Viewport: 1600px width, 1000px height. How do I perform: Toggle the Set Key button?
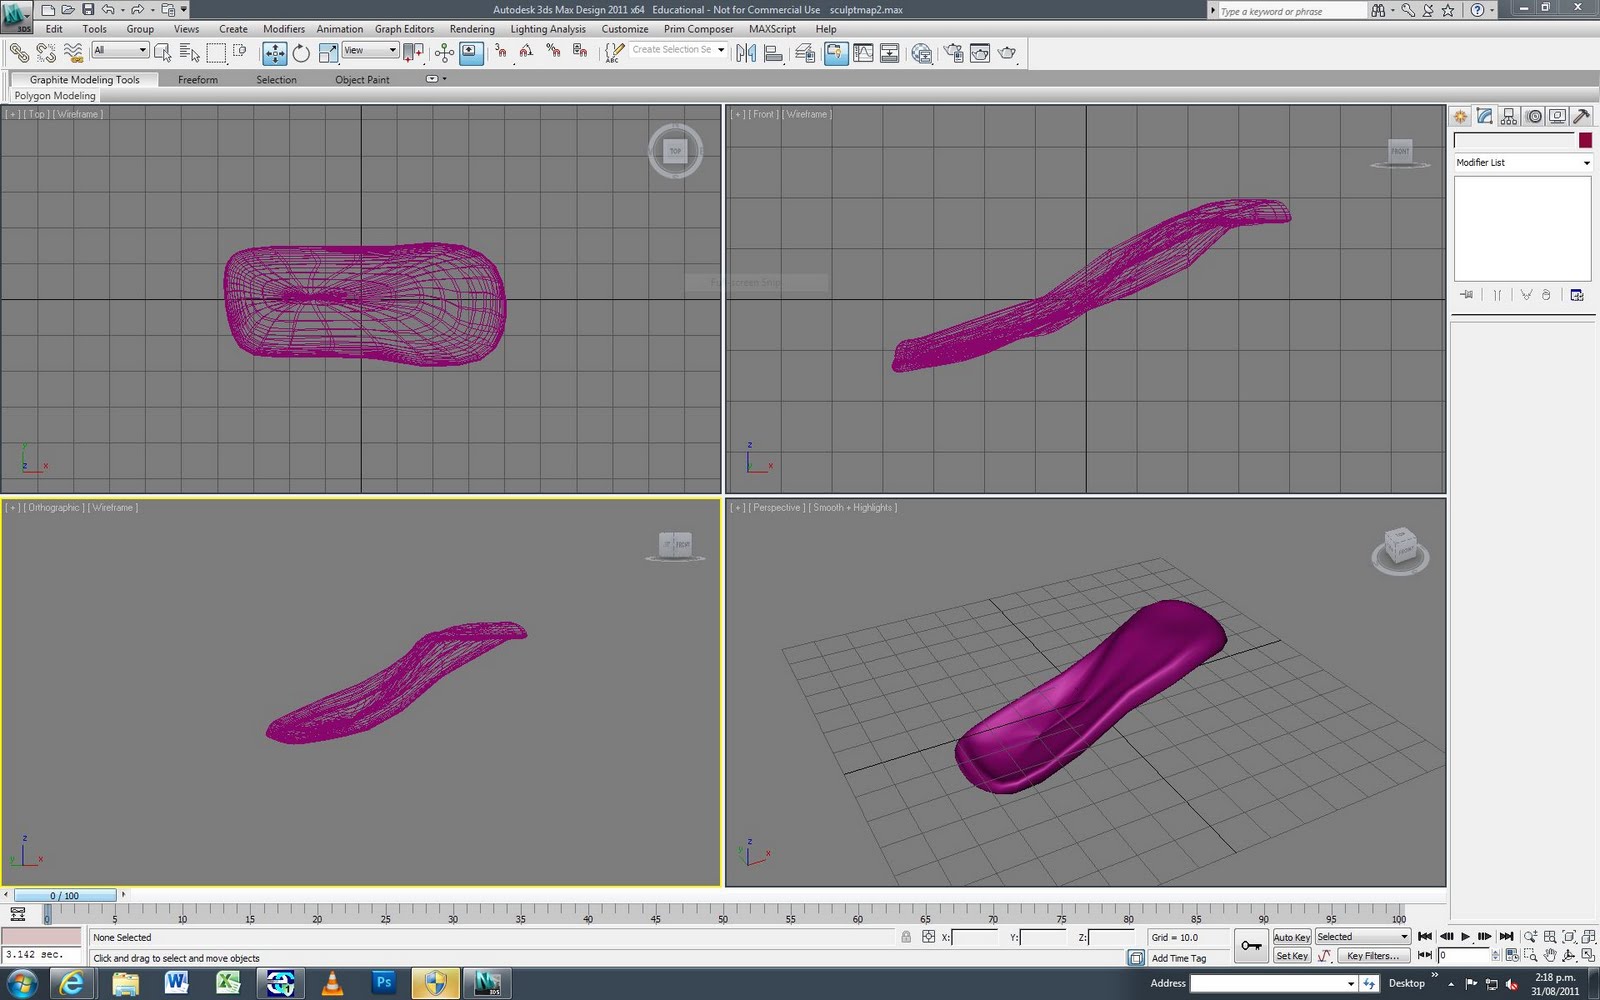[x=1292, y=956]
